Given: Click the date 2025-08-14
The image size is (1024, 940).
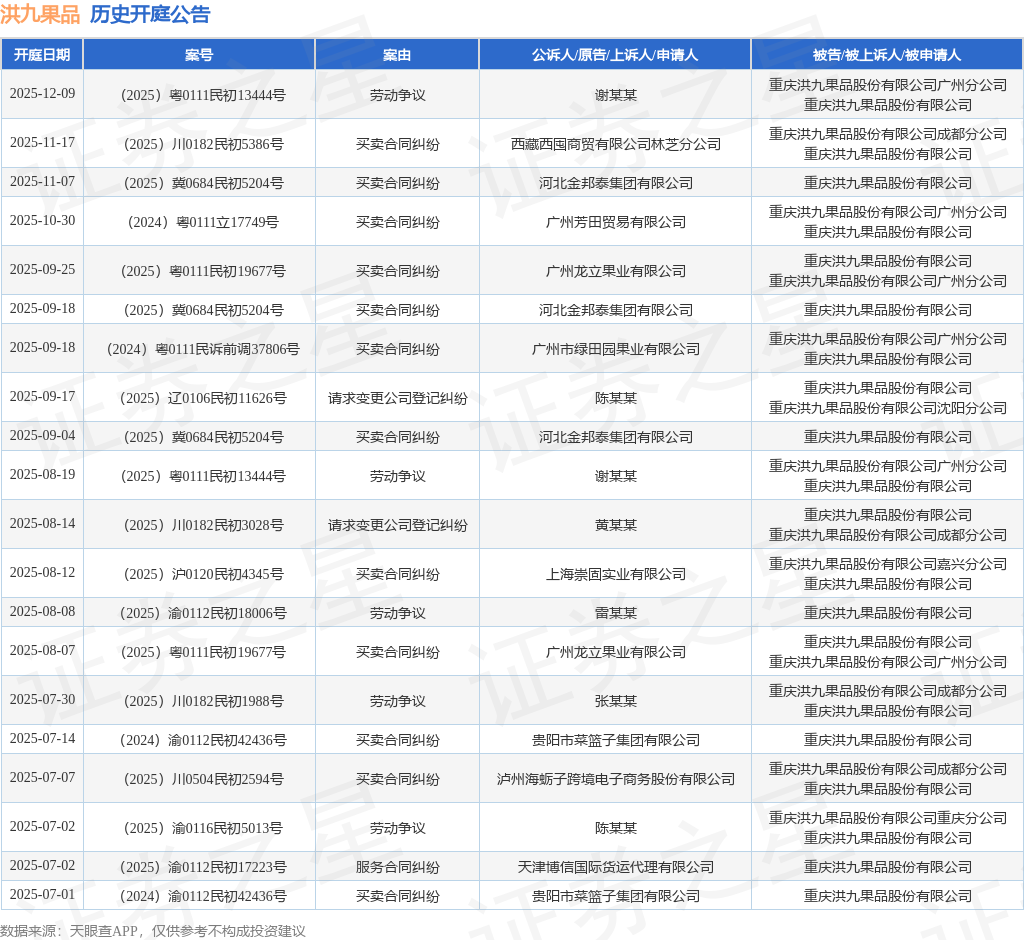Looking at the screenshot, I should [42, 524].
